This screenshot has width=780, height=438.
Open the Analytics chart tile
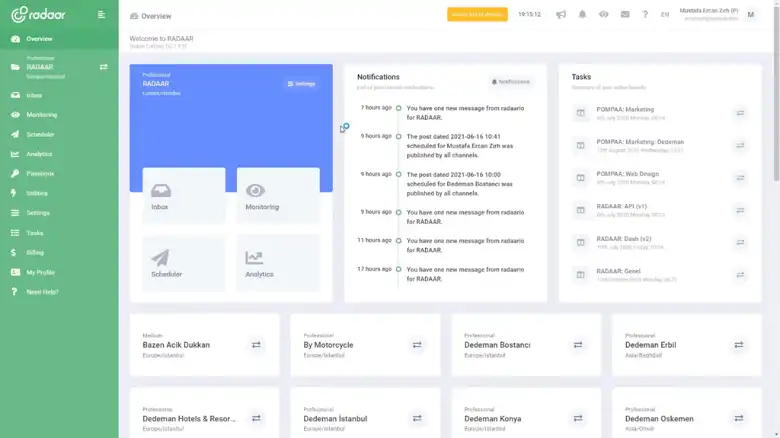click(277, 262)
